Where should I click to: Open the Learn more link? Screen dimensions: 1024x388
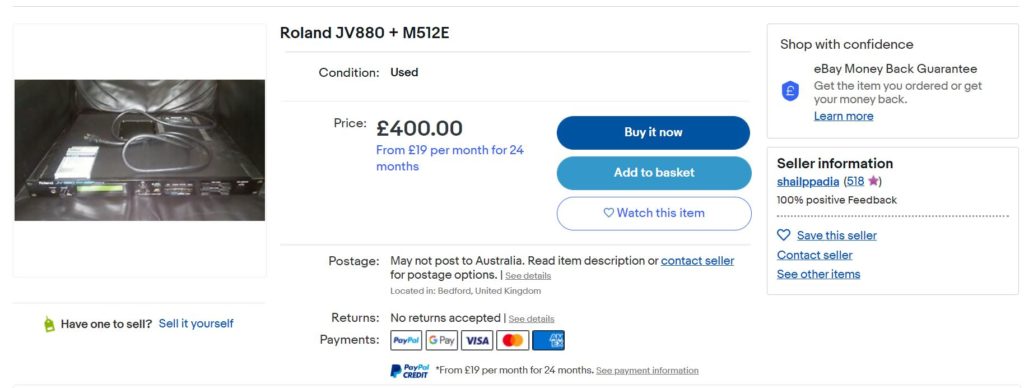843,116
